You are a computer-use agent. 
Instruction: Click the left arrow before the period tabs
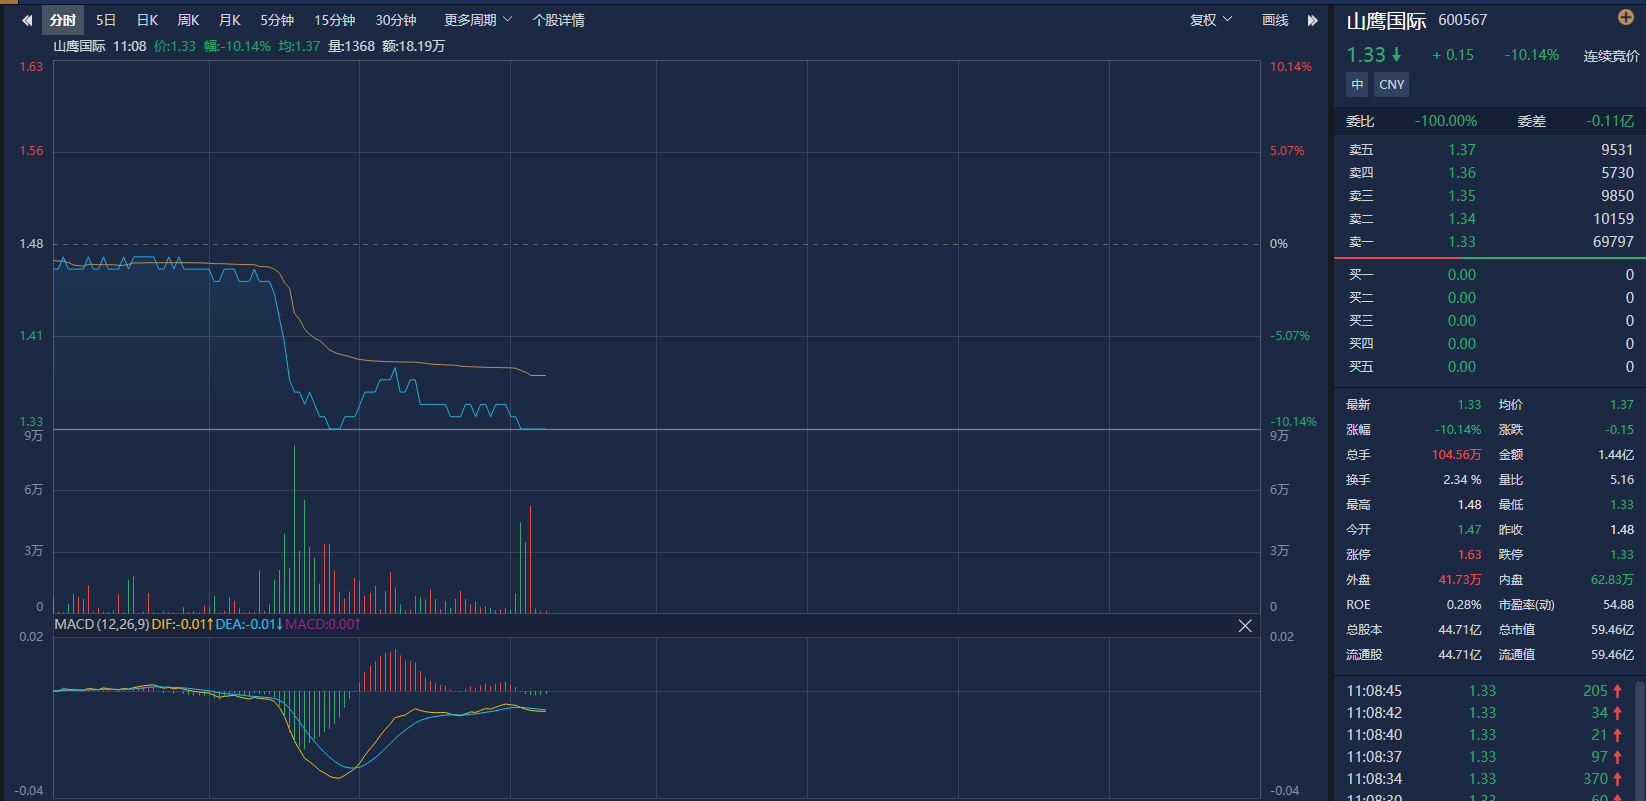(x=27, y=20)
